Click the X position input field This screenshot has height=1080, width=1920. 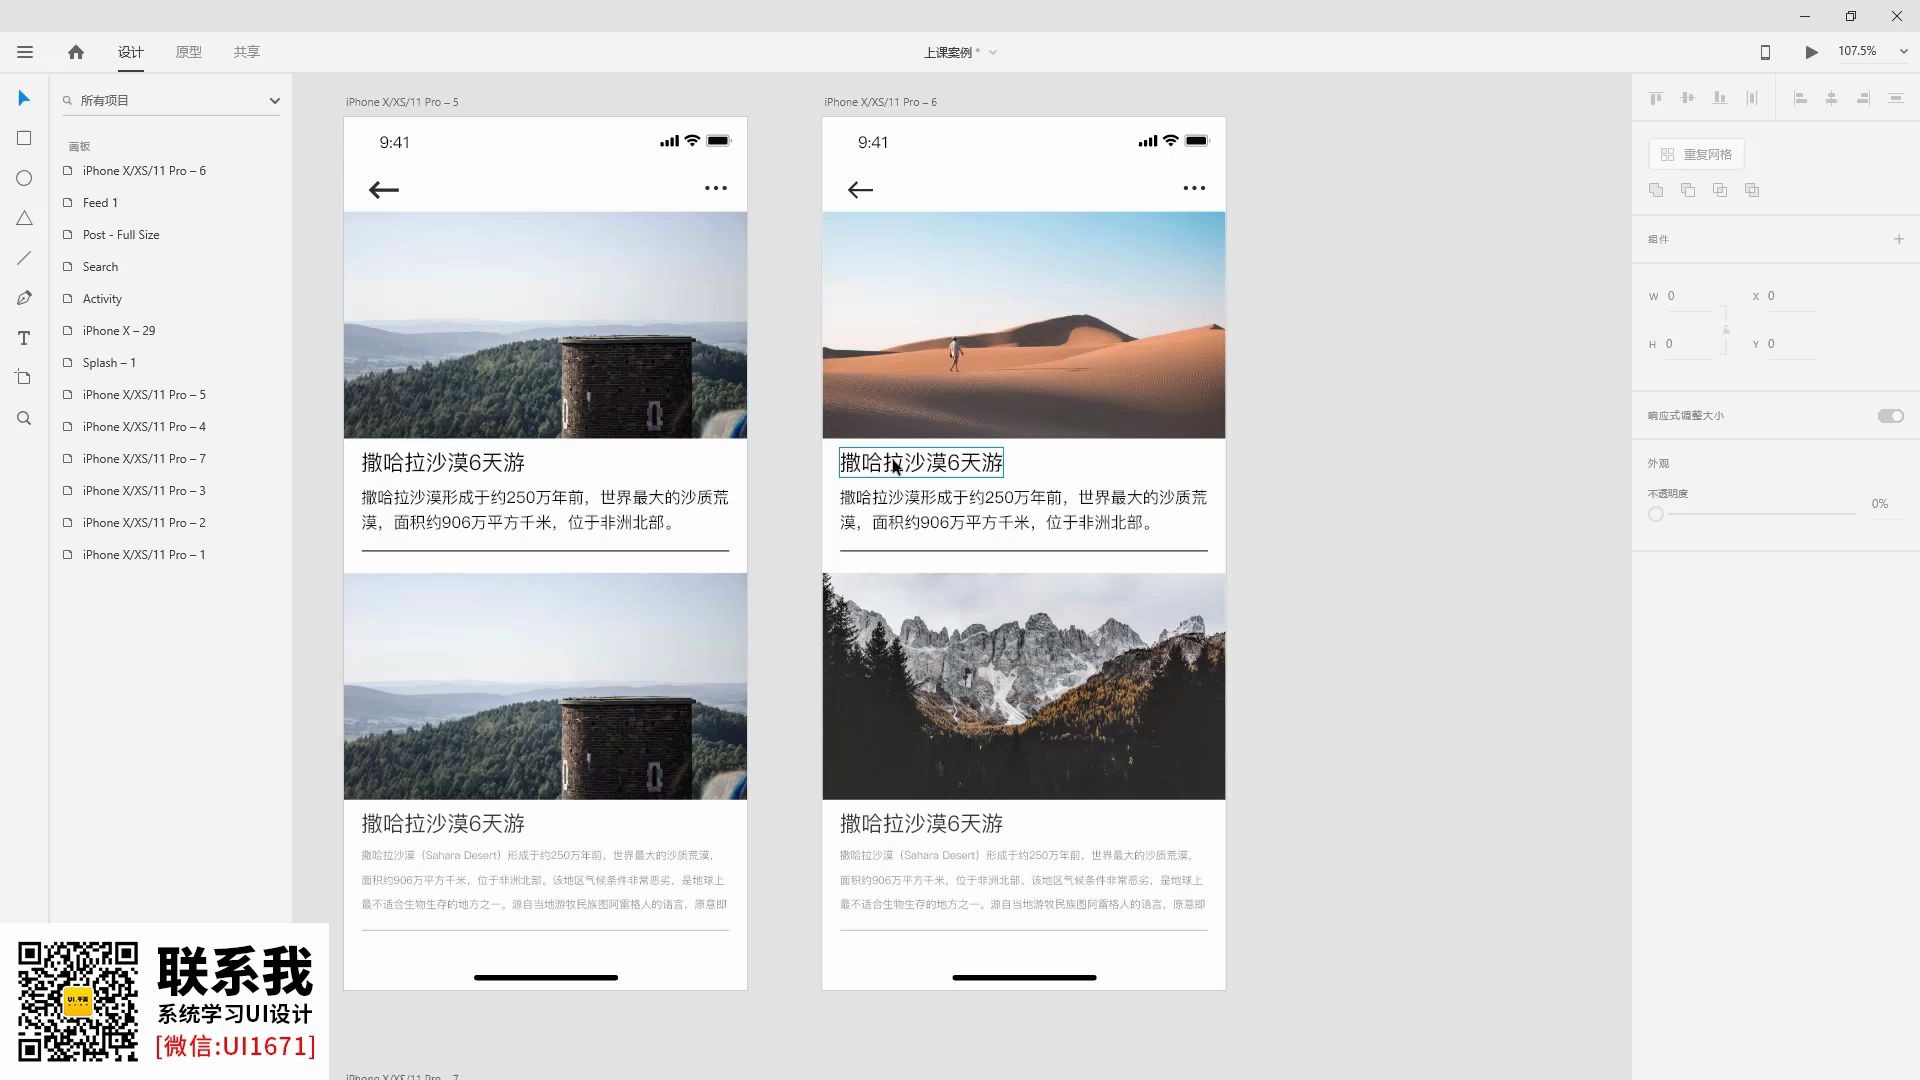pos(1790,296)
